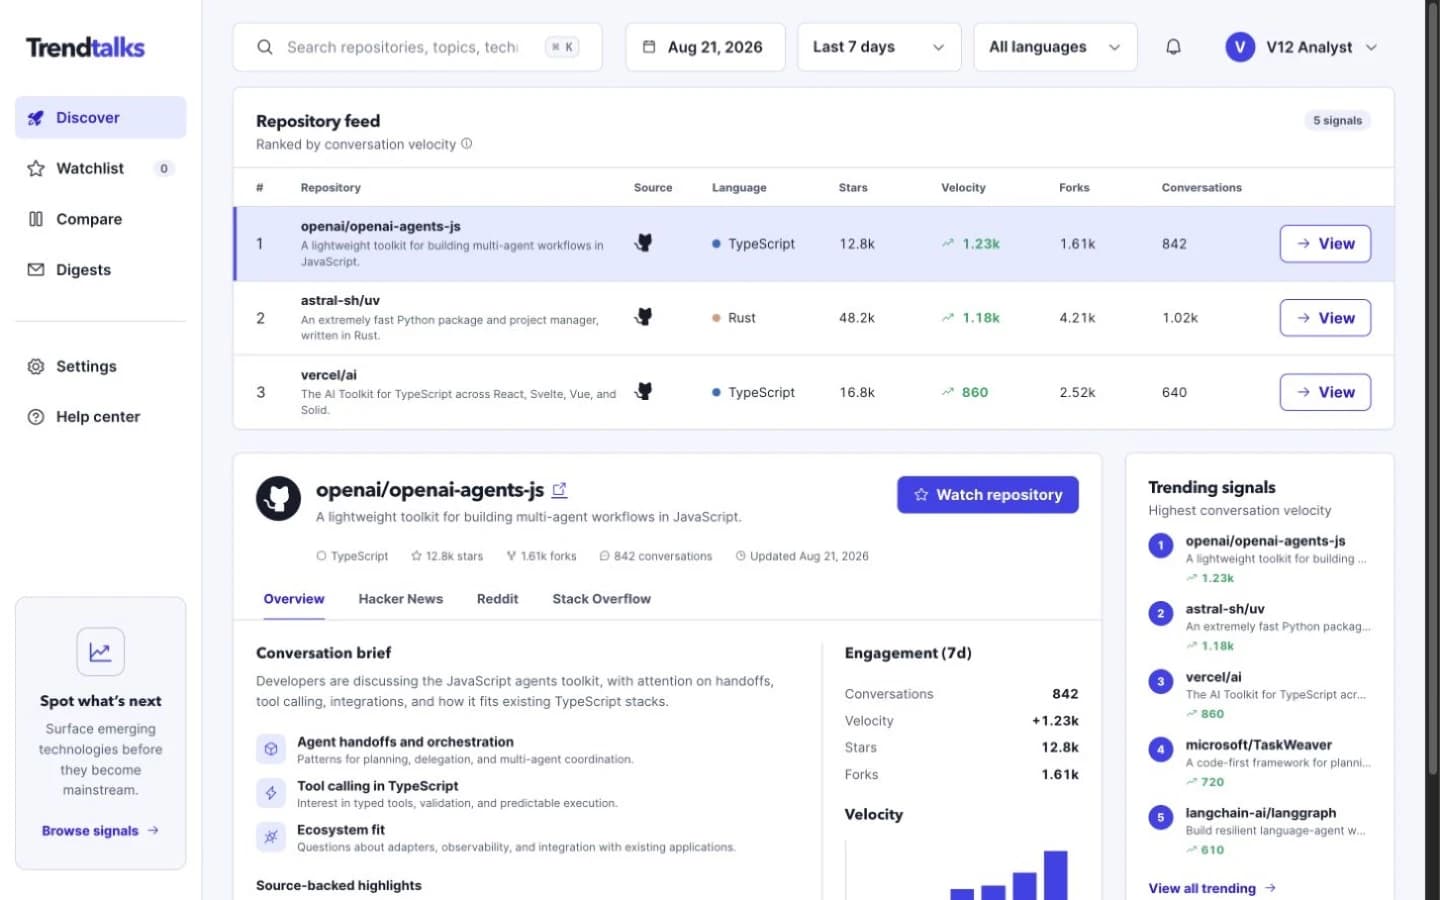Click the calendar icon in date field
Image resolution: width=1440 pixels, height=900 pixels.
[649, 47]
